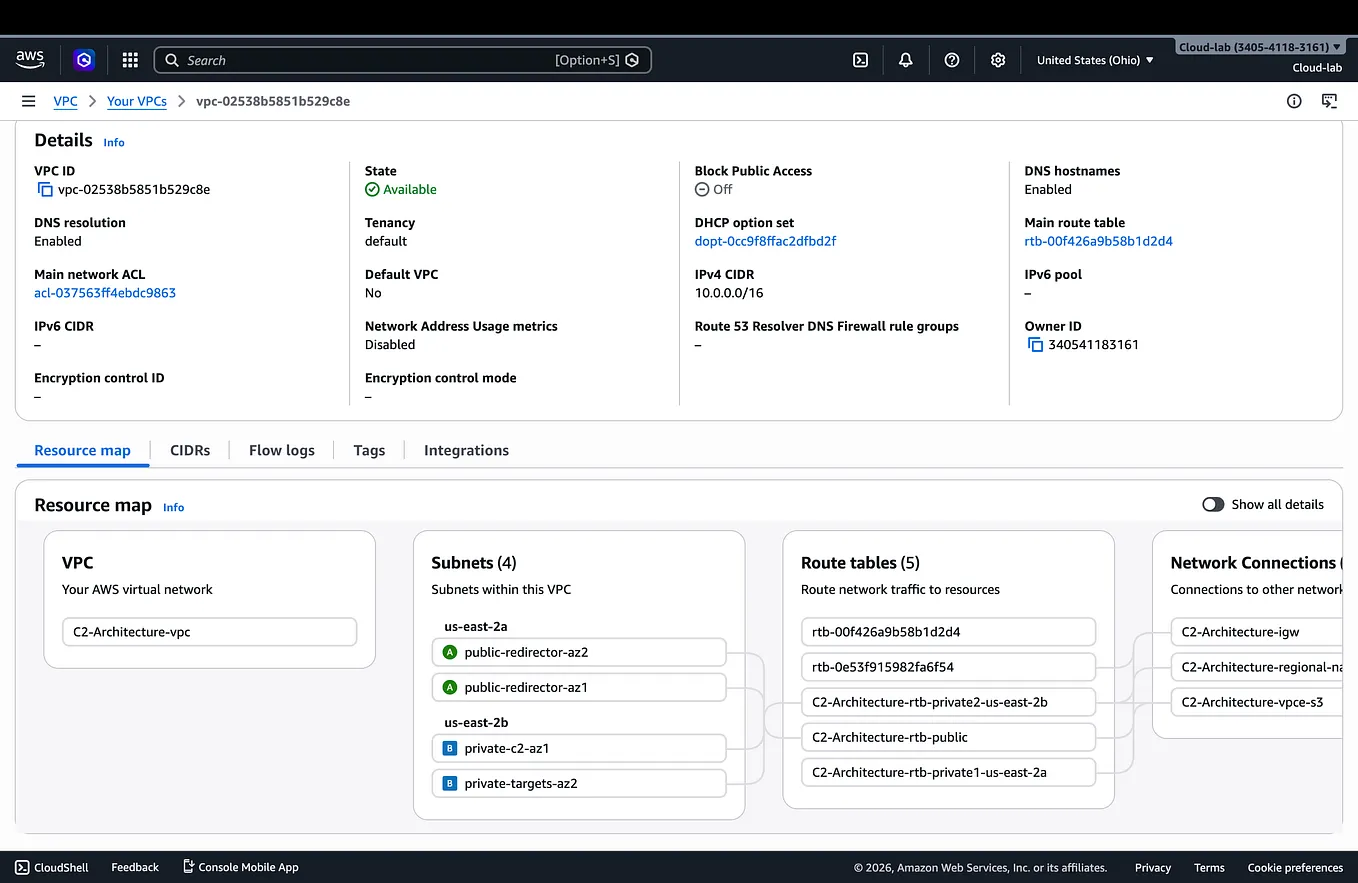Click the search magnifier icon
The height and width of the screenshot is (883, 1358).
point(172,60)
